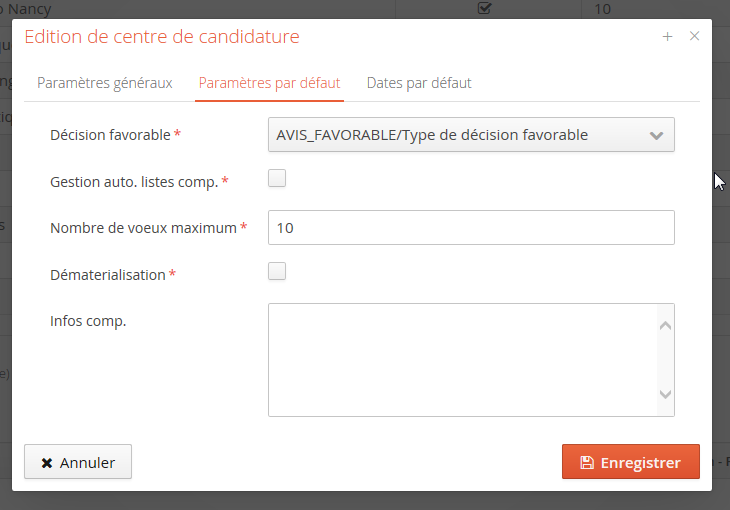Click the floppy disk icon on Enregistrer

point(587,463)
